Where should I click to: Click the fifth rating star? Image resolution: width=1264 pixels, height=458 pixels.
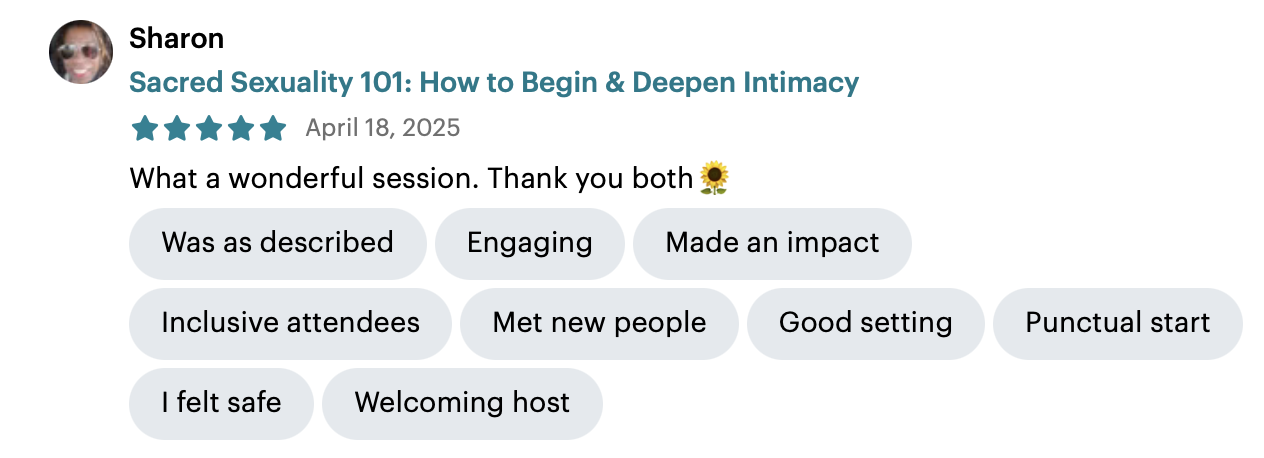272,129
